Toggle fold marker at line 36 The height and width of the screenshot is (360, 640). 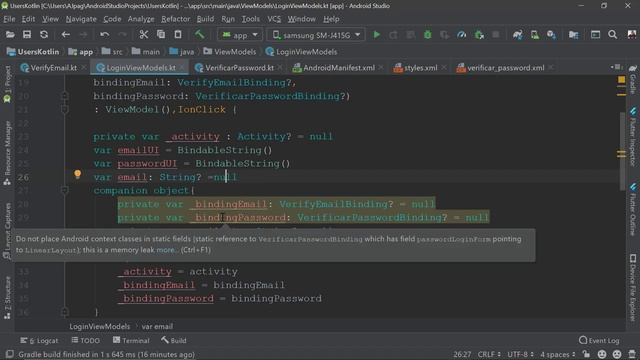[x=64, y=312]
